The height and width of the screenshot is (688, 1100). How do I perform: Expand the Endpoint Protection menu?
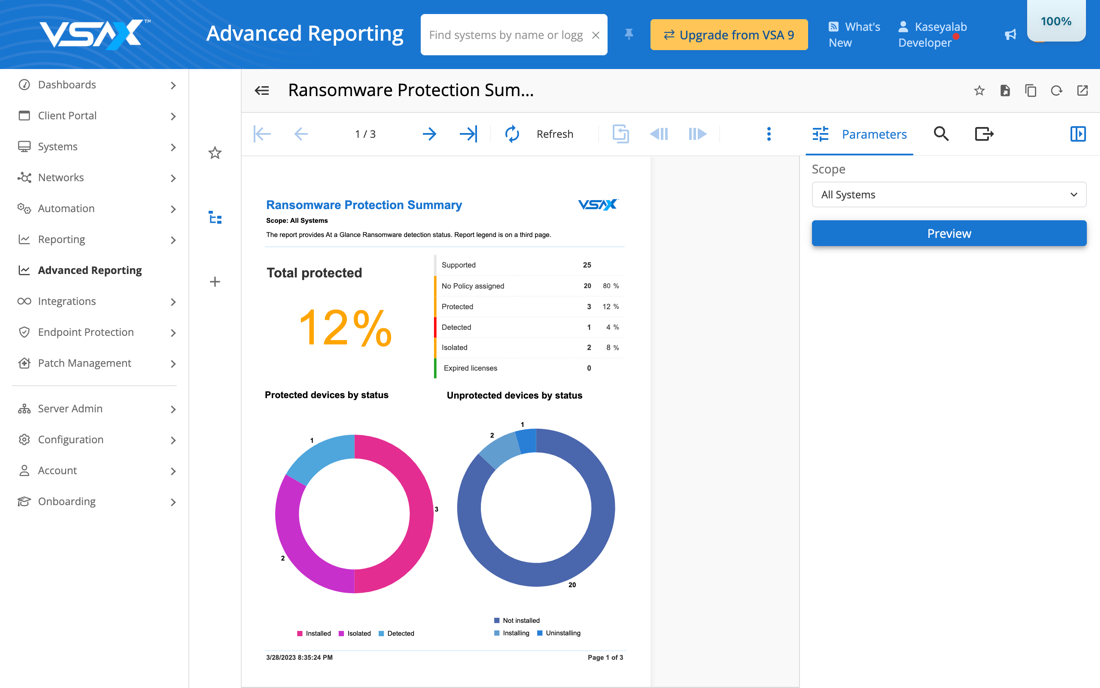[97, 332]
